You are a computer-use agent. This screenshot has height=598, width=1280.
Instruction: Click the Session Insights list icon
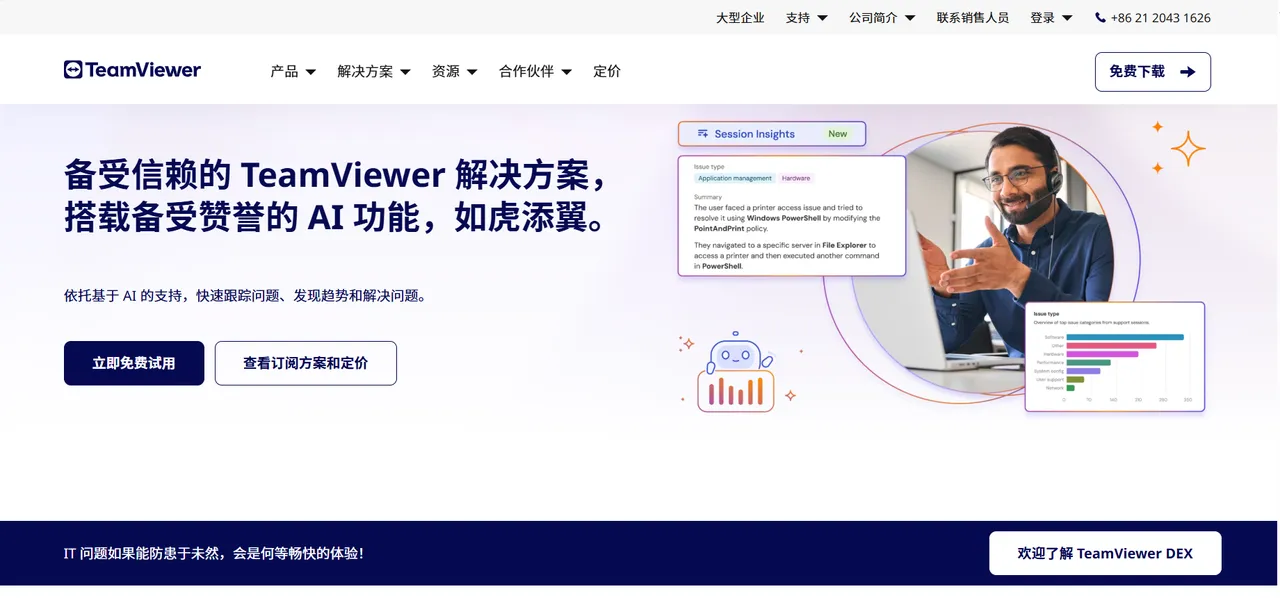point(703,134)
